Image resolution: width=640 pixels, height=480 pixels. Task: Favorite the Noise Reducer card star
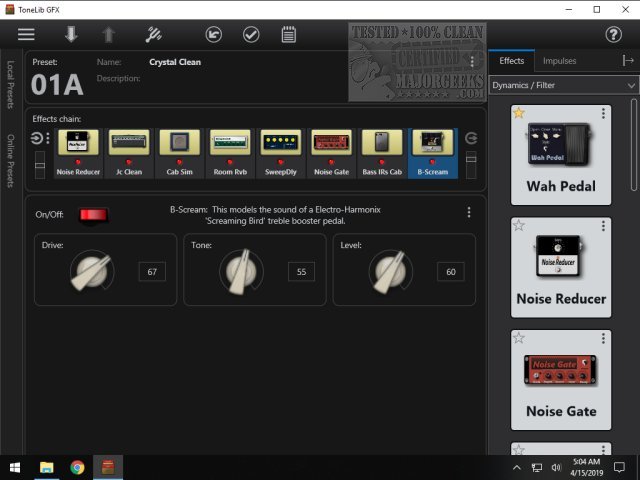[x=519, y=225]
